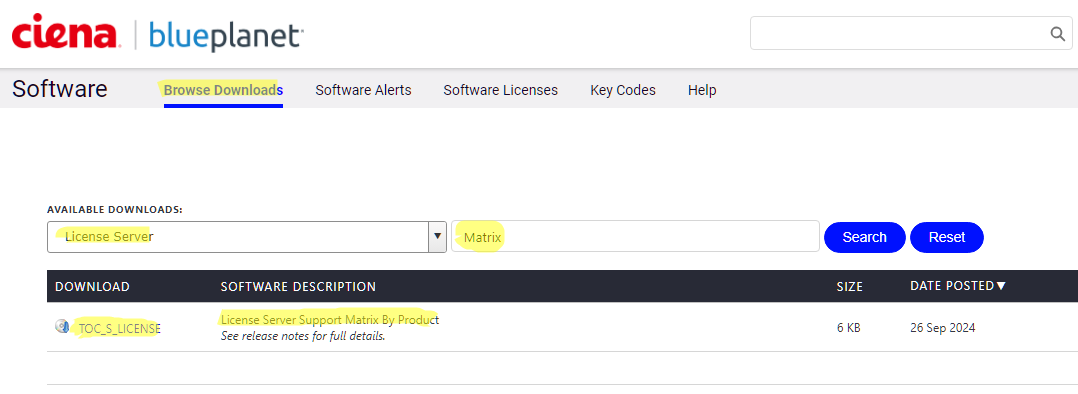Go to Software Licenses tab
This screenshot has height=394, width=1078.
500,90
